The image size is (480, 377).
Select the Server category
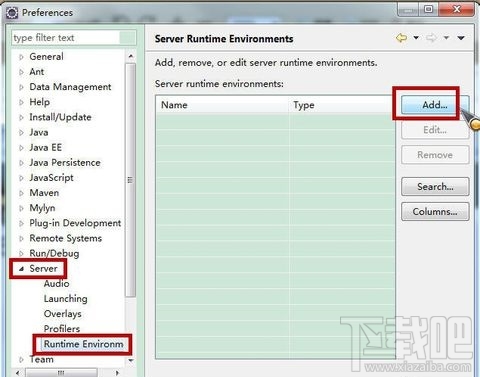(43, 268)
